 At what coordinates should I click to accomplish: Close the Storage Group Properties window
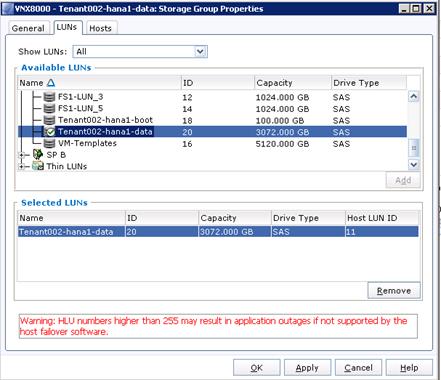click(x=430, y=9)
